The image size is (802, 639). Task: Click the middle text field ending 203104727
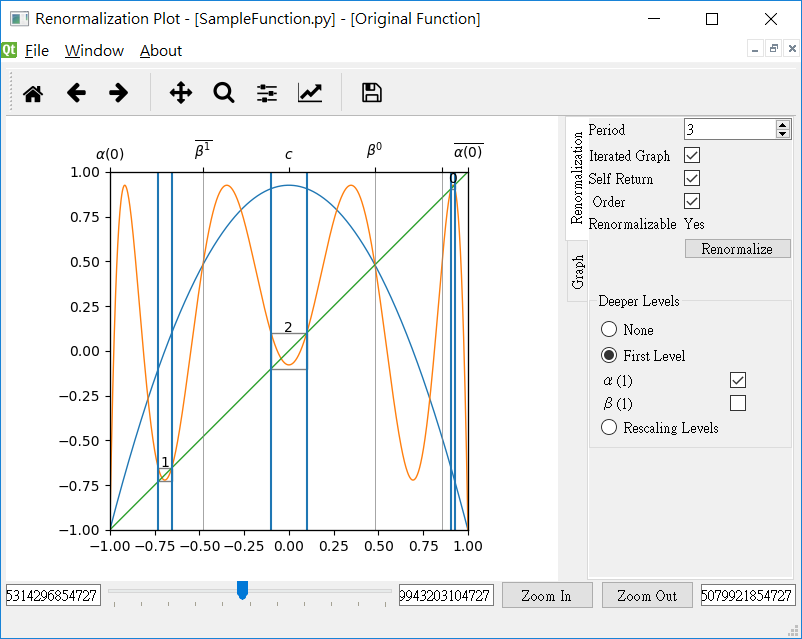pyautogui.click(x=446, y=596)
